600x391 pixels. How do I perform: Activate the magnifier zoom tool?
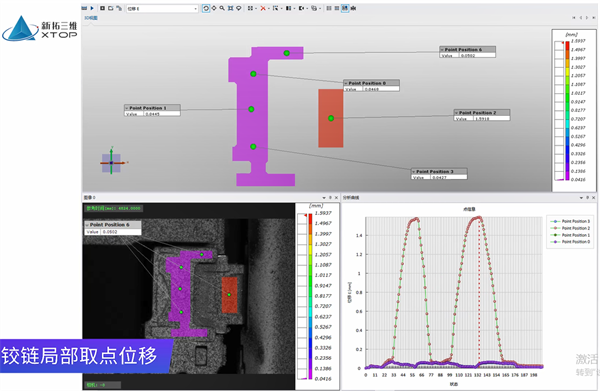coord(222,8)
